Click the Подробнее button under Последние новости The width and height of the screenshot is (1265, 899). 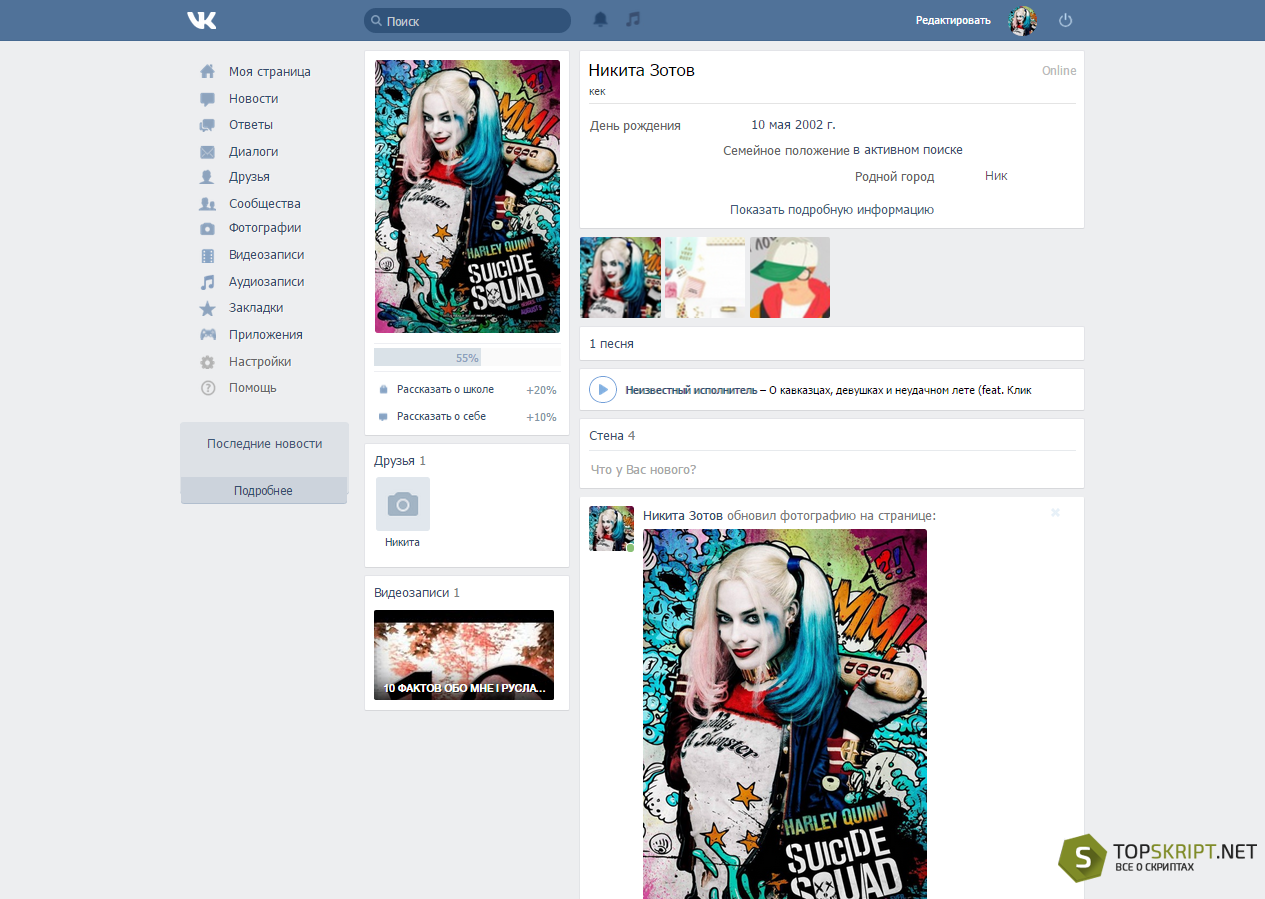click(x=264, y=490)
